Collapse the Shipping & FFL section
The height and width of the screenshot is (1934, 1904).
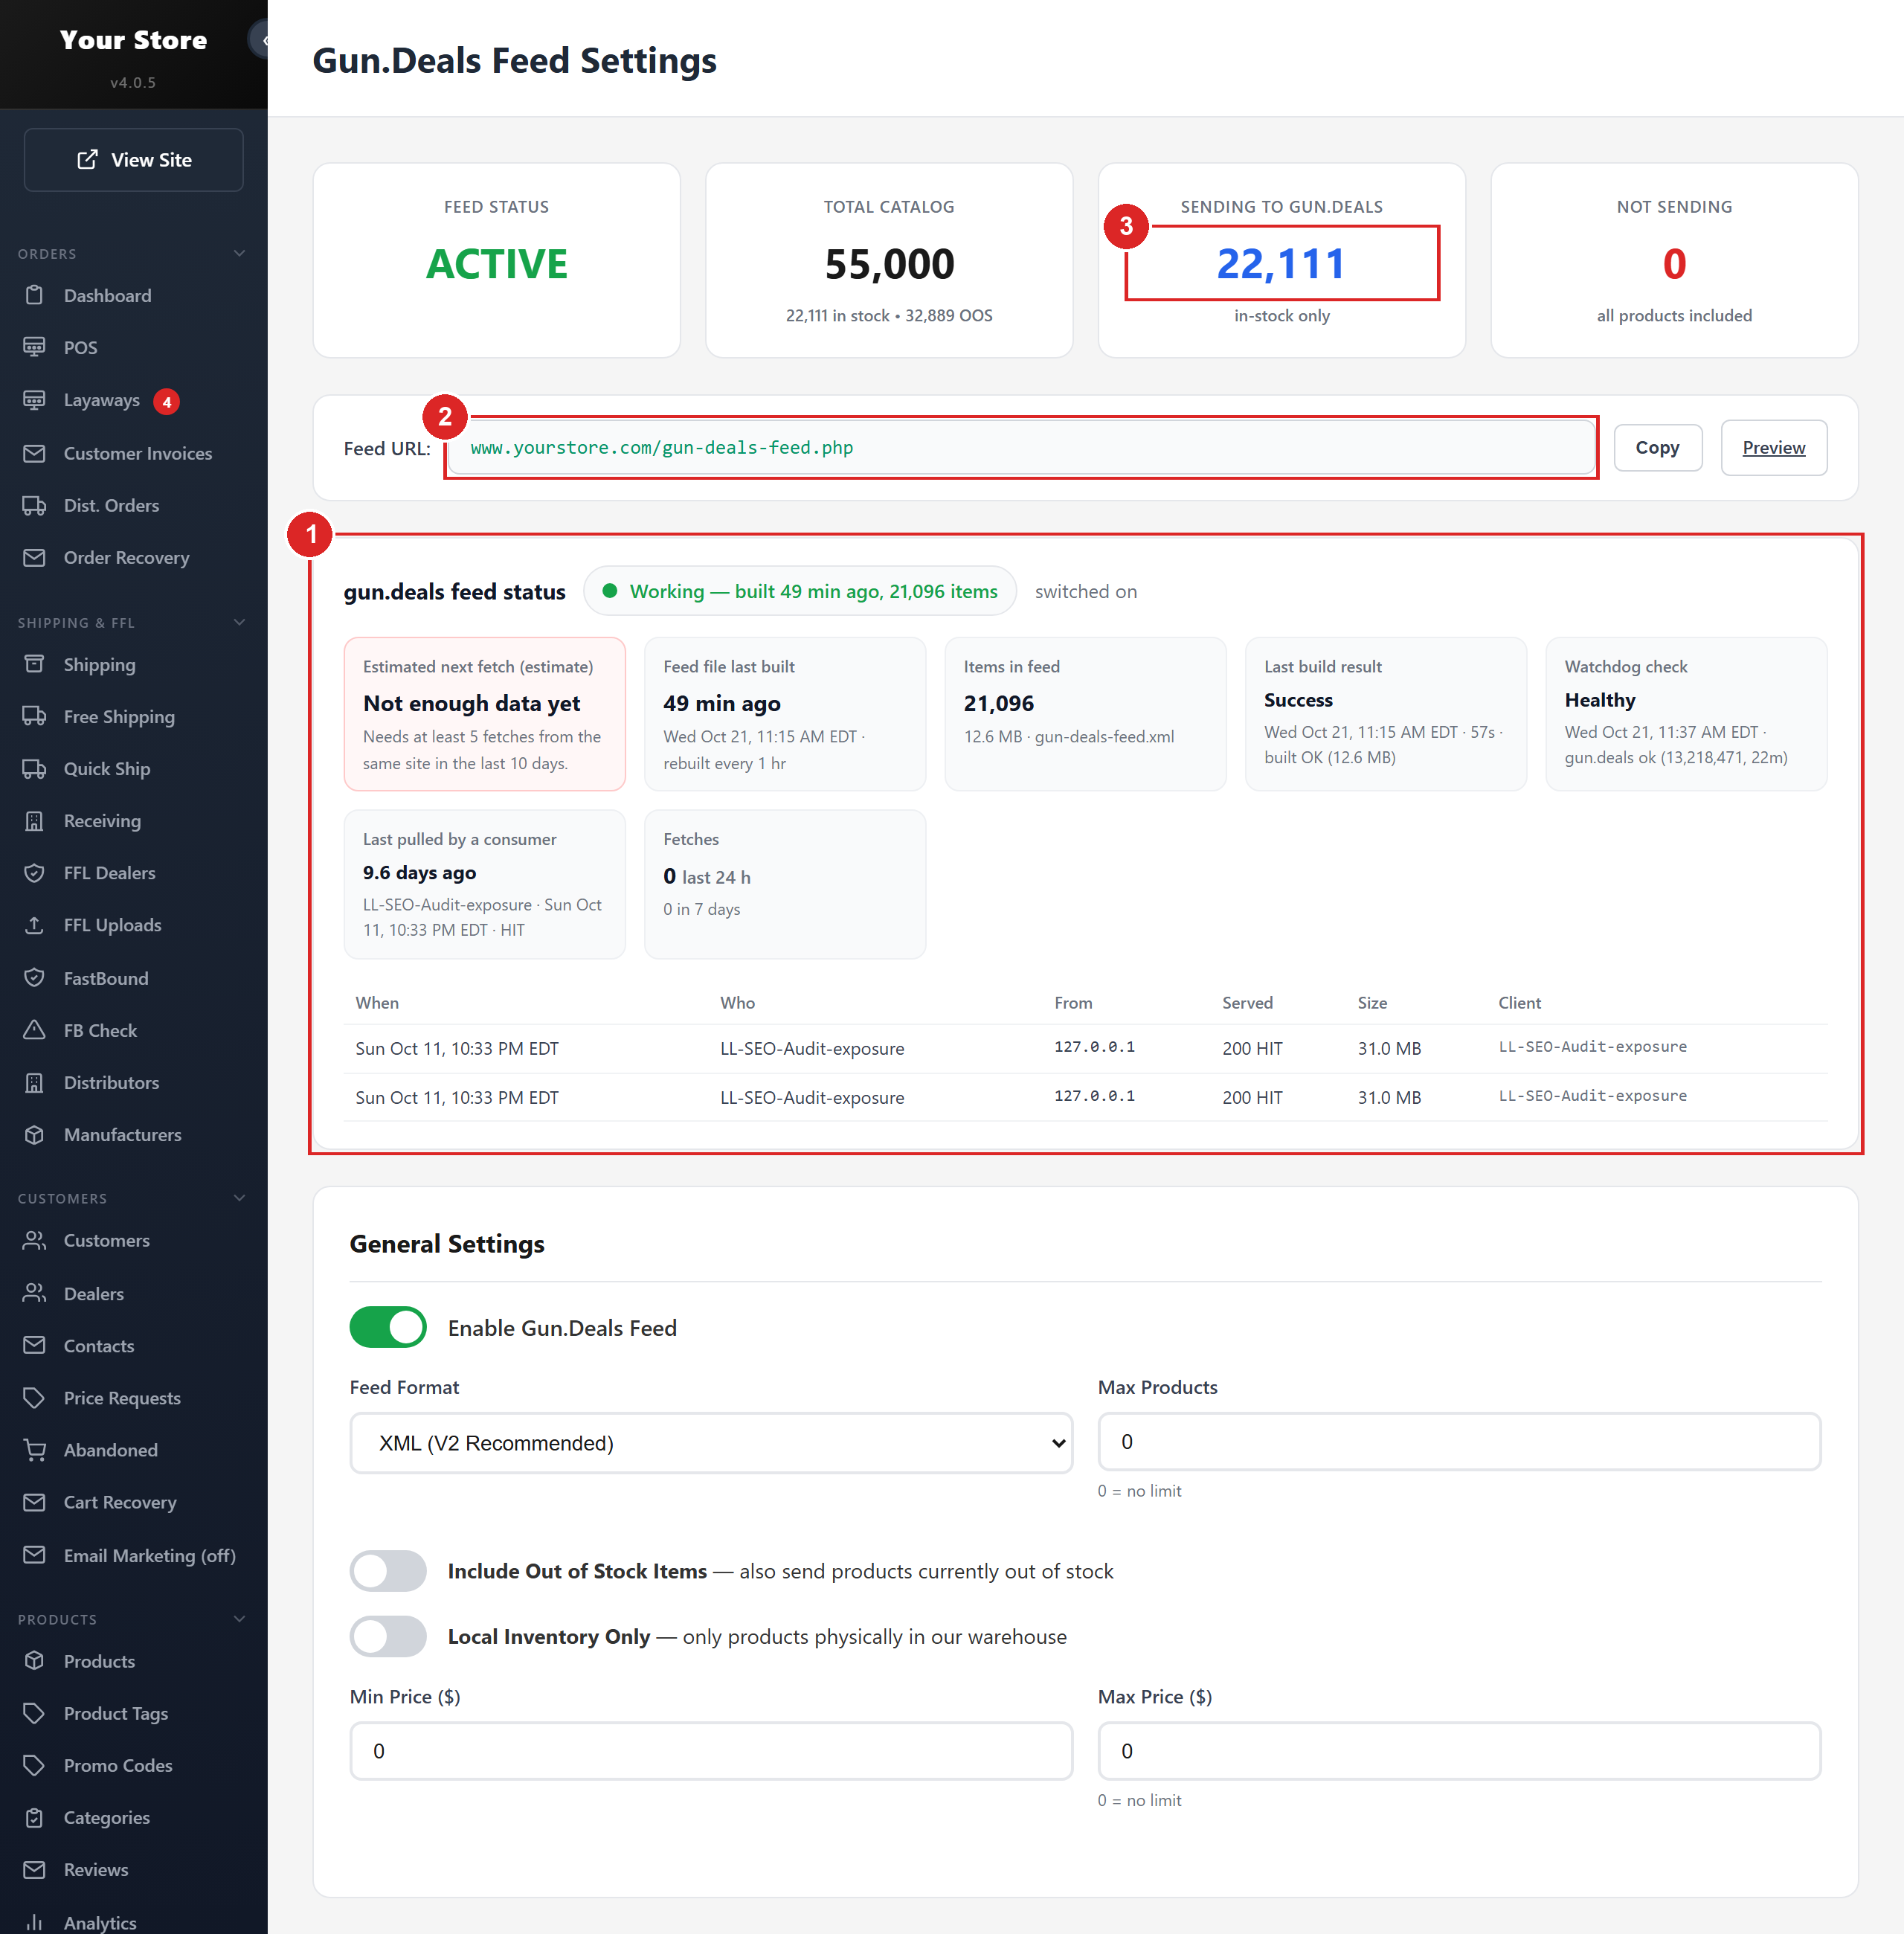(x=239, y=622)
